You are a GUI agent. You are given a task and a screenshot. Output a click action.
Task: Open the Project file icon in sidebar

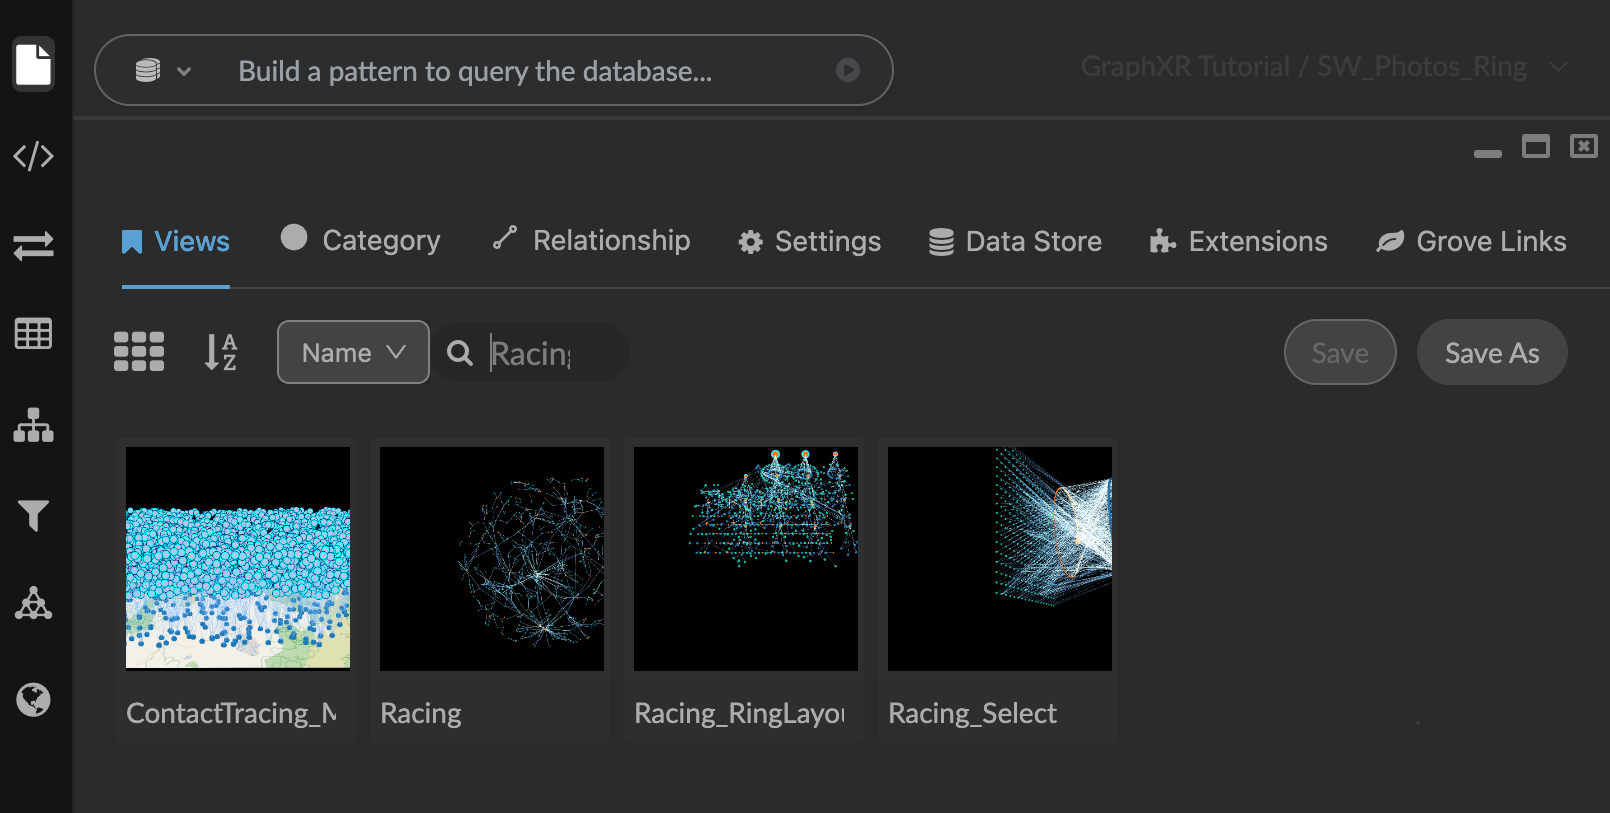[33, 65]
